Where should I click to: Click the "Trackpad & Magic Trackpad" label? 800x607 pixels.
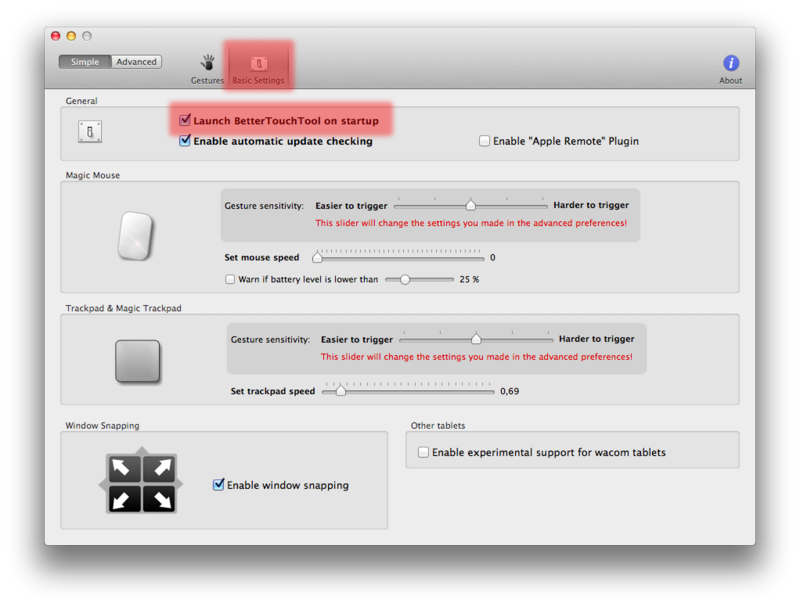click(x=123, y=308)
